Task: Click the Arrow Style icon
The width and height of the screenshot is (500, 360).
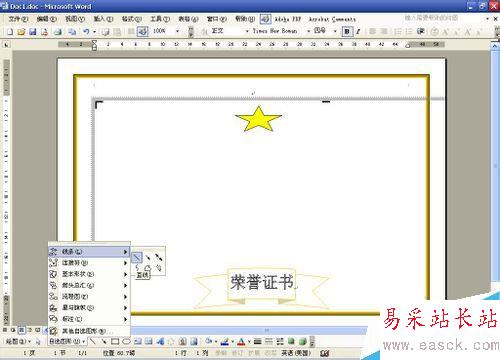Action: [x=280, y=341]
